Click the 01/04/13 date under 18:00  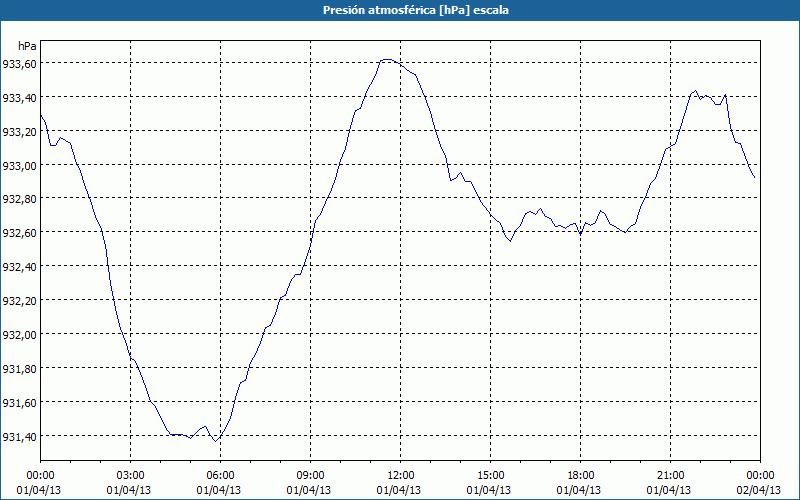(579, 490)
